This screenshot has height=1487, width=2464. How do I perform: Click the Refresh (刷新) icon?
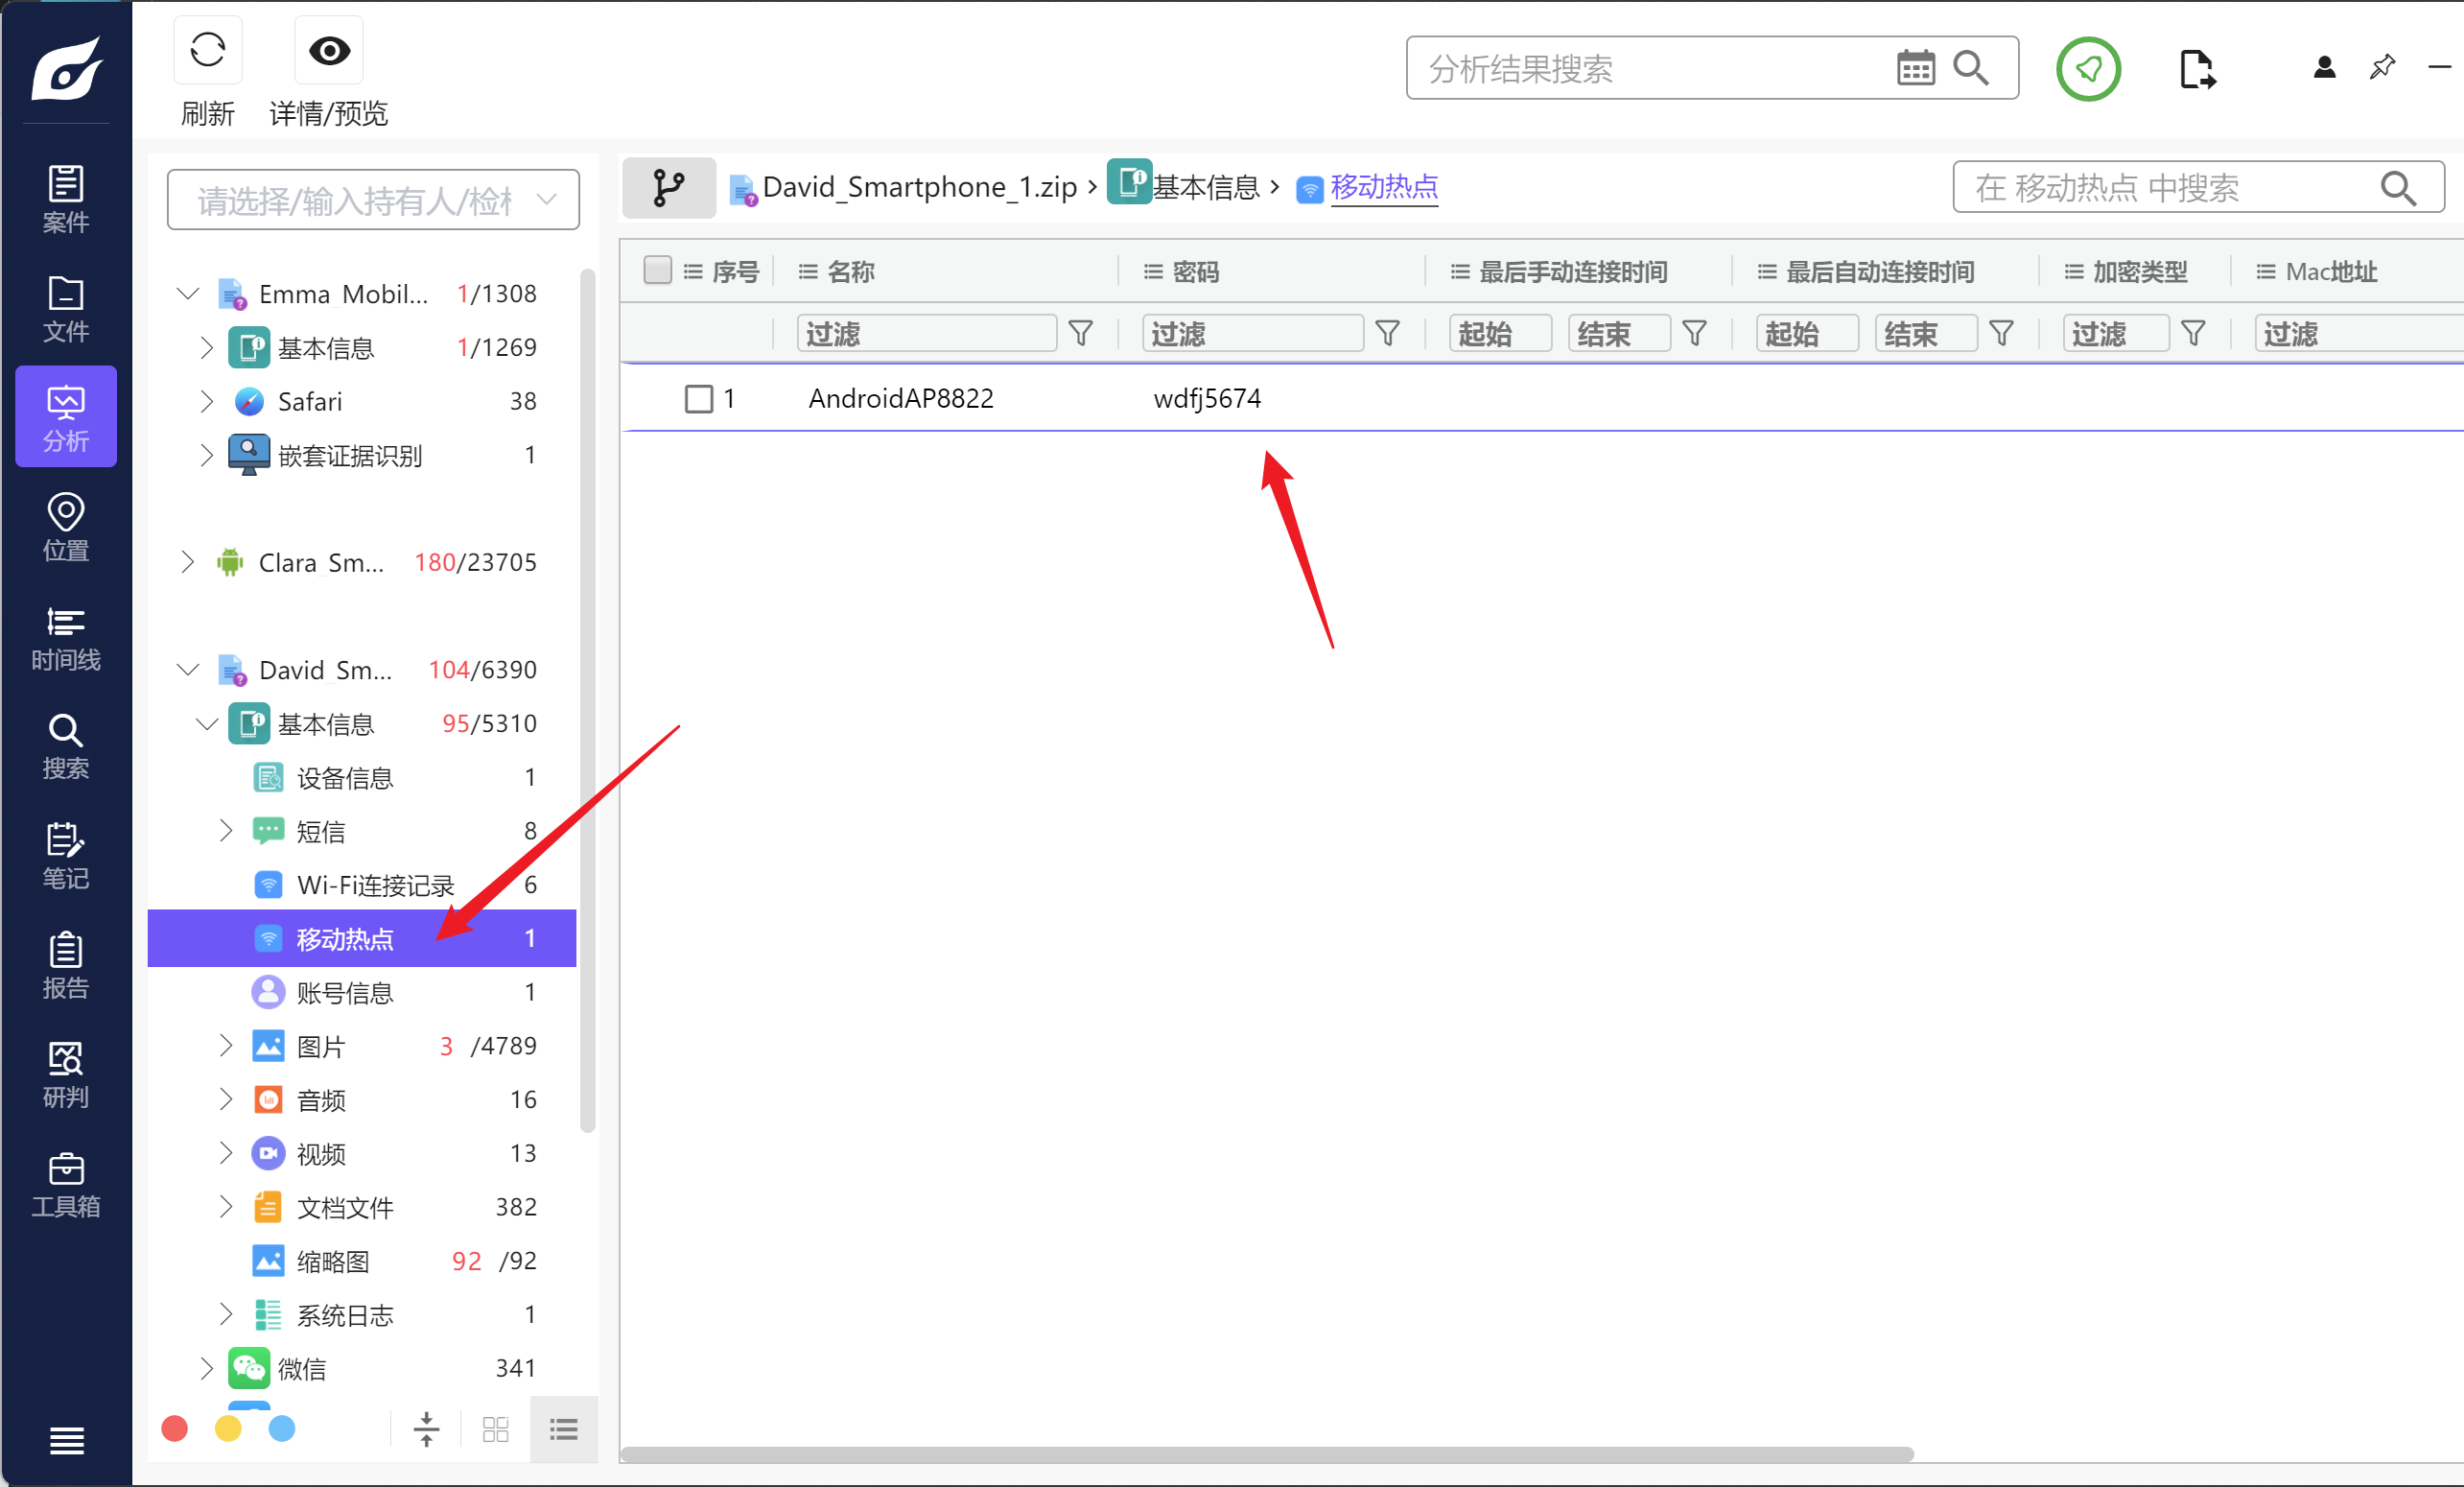coord(208,51)
